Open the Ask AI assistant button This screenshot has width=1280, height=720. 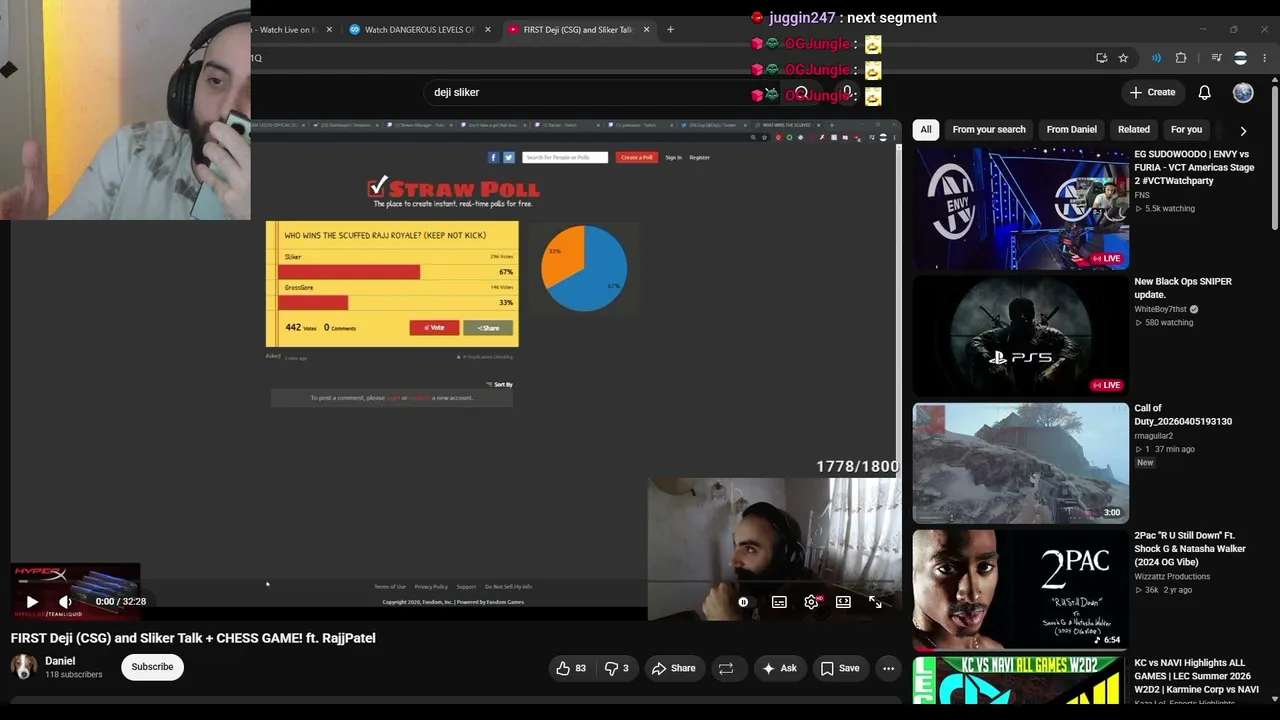[x=779, y=668]
